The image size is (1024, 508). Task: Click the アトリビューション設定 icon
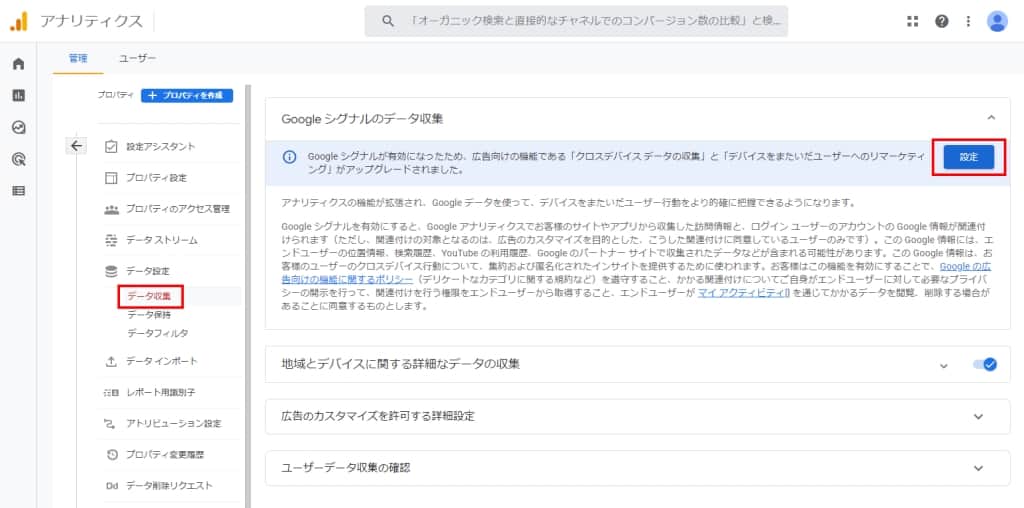[x=111, y=424]
